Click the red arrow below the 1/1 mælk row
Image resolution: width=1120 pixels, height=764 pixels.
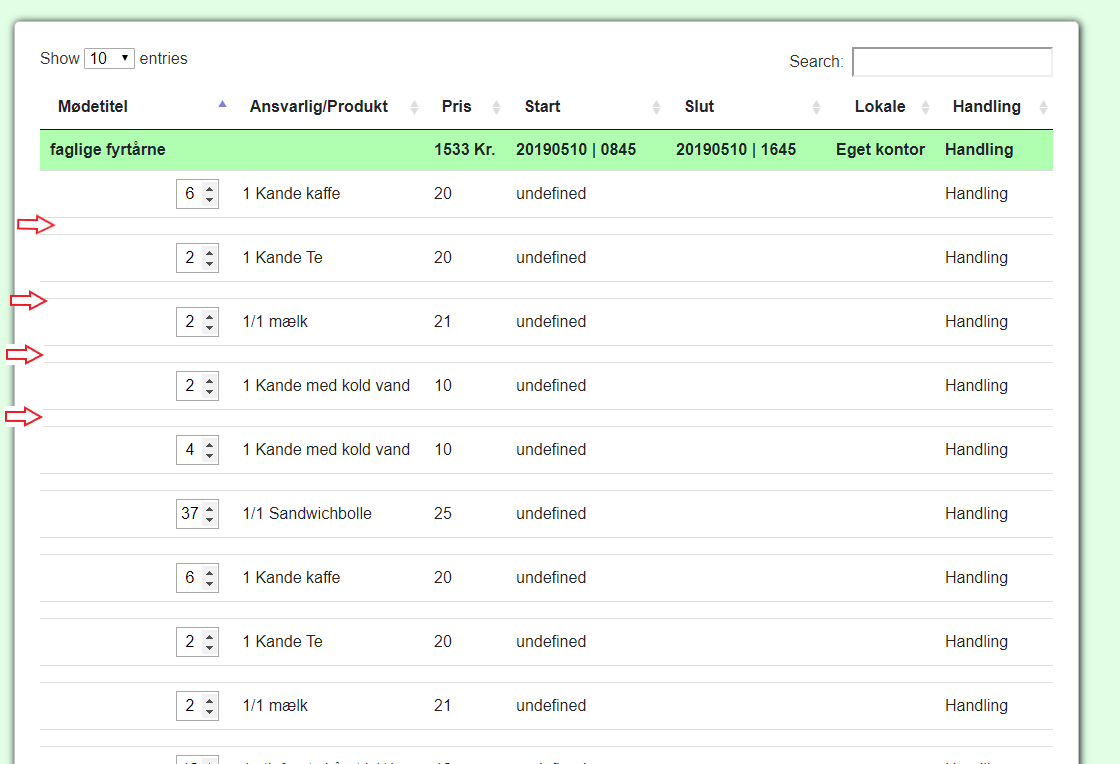27,354
